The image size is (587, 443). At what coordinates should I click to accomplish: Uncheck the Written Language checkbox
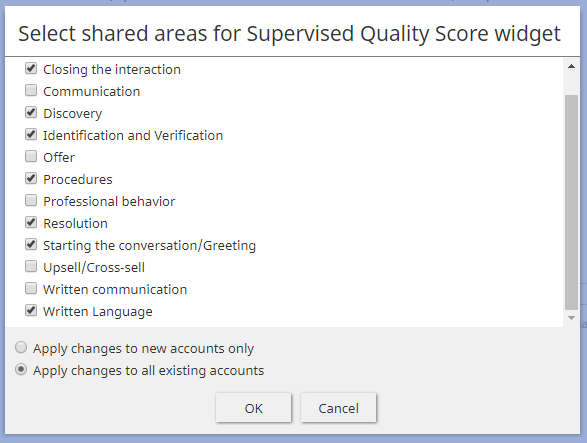point(31,310)
